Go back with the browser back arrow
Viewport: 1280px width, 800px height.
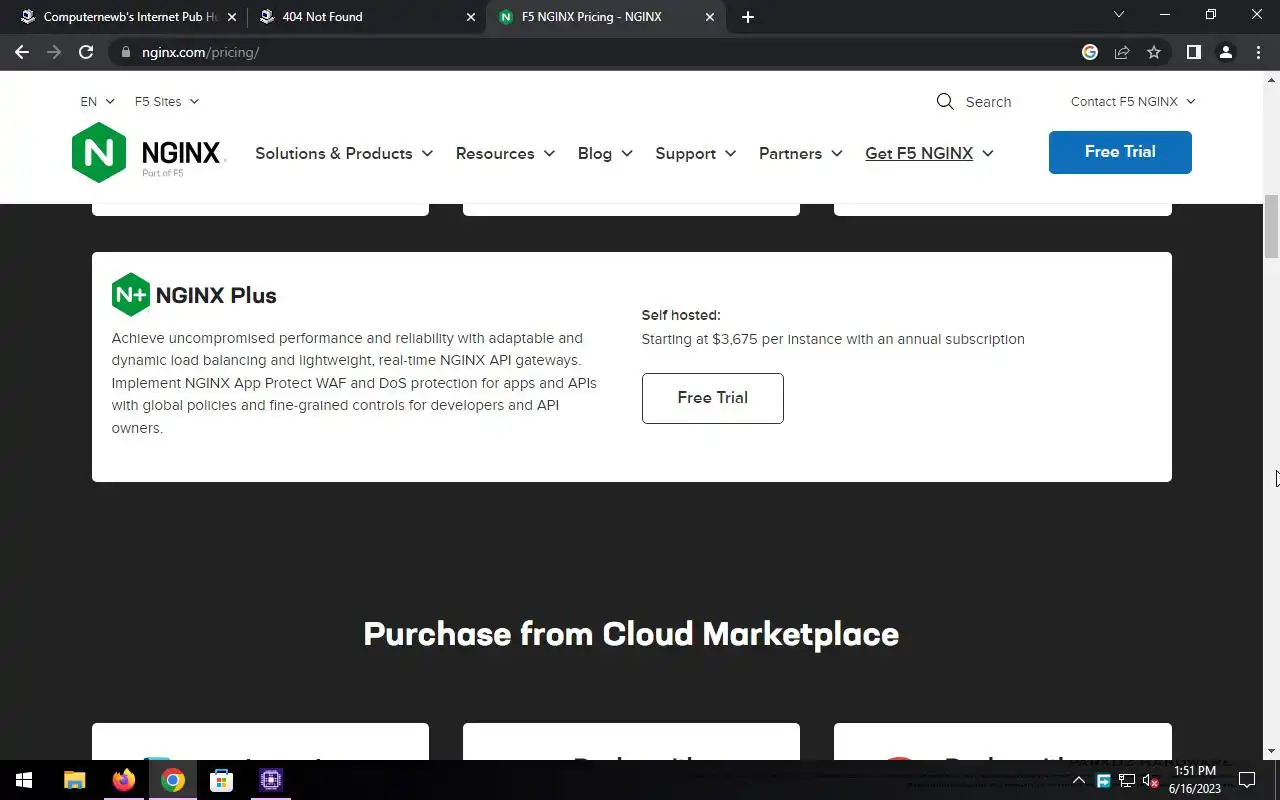[x=22, y=52]
